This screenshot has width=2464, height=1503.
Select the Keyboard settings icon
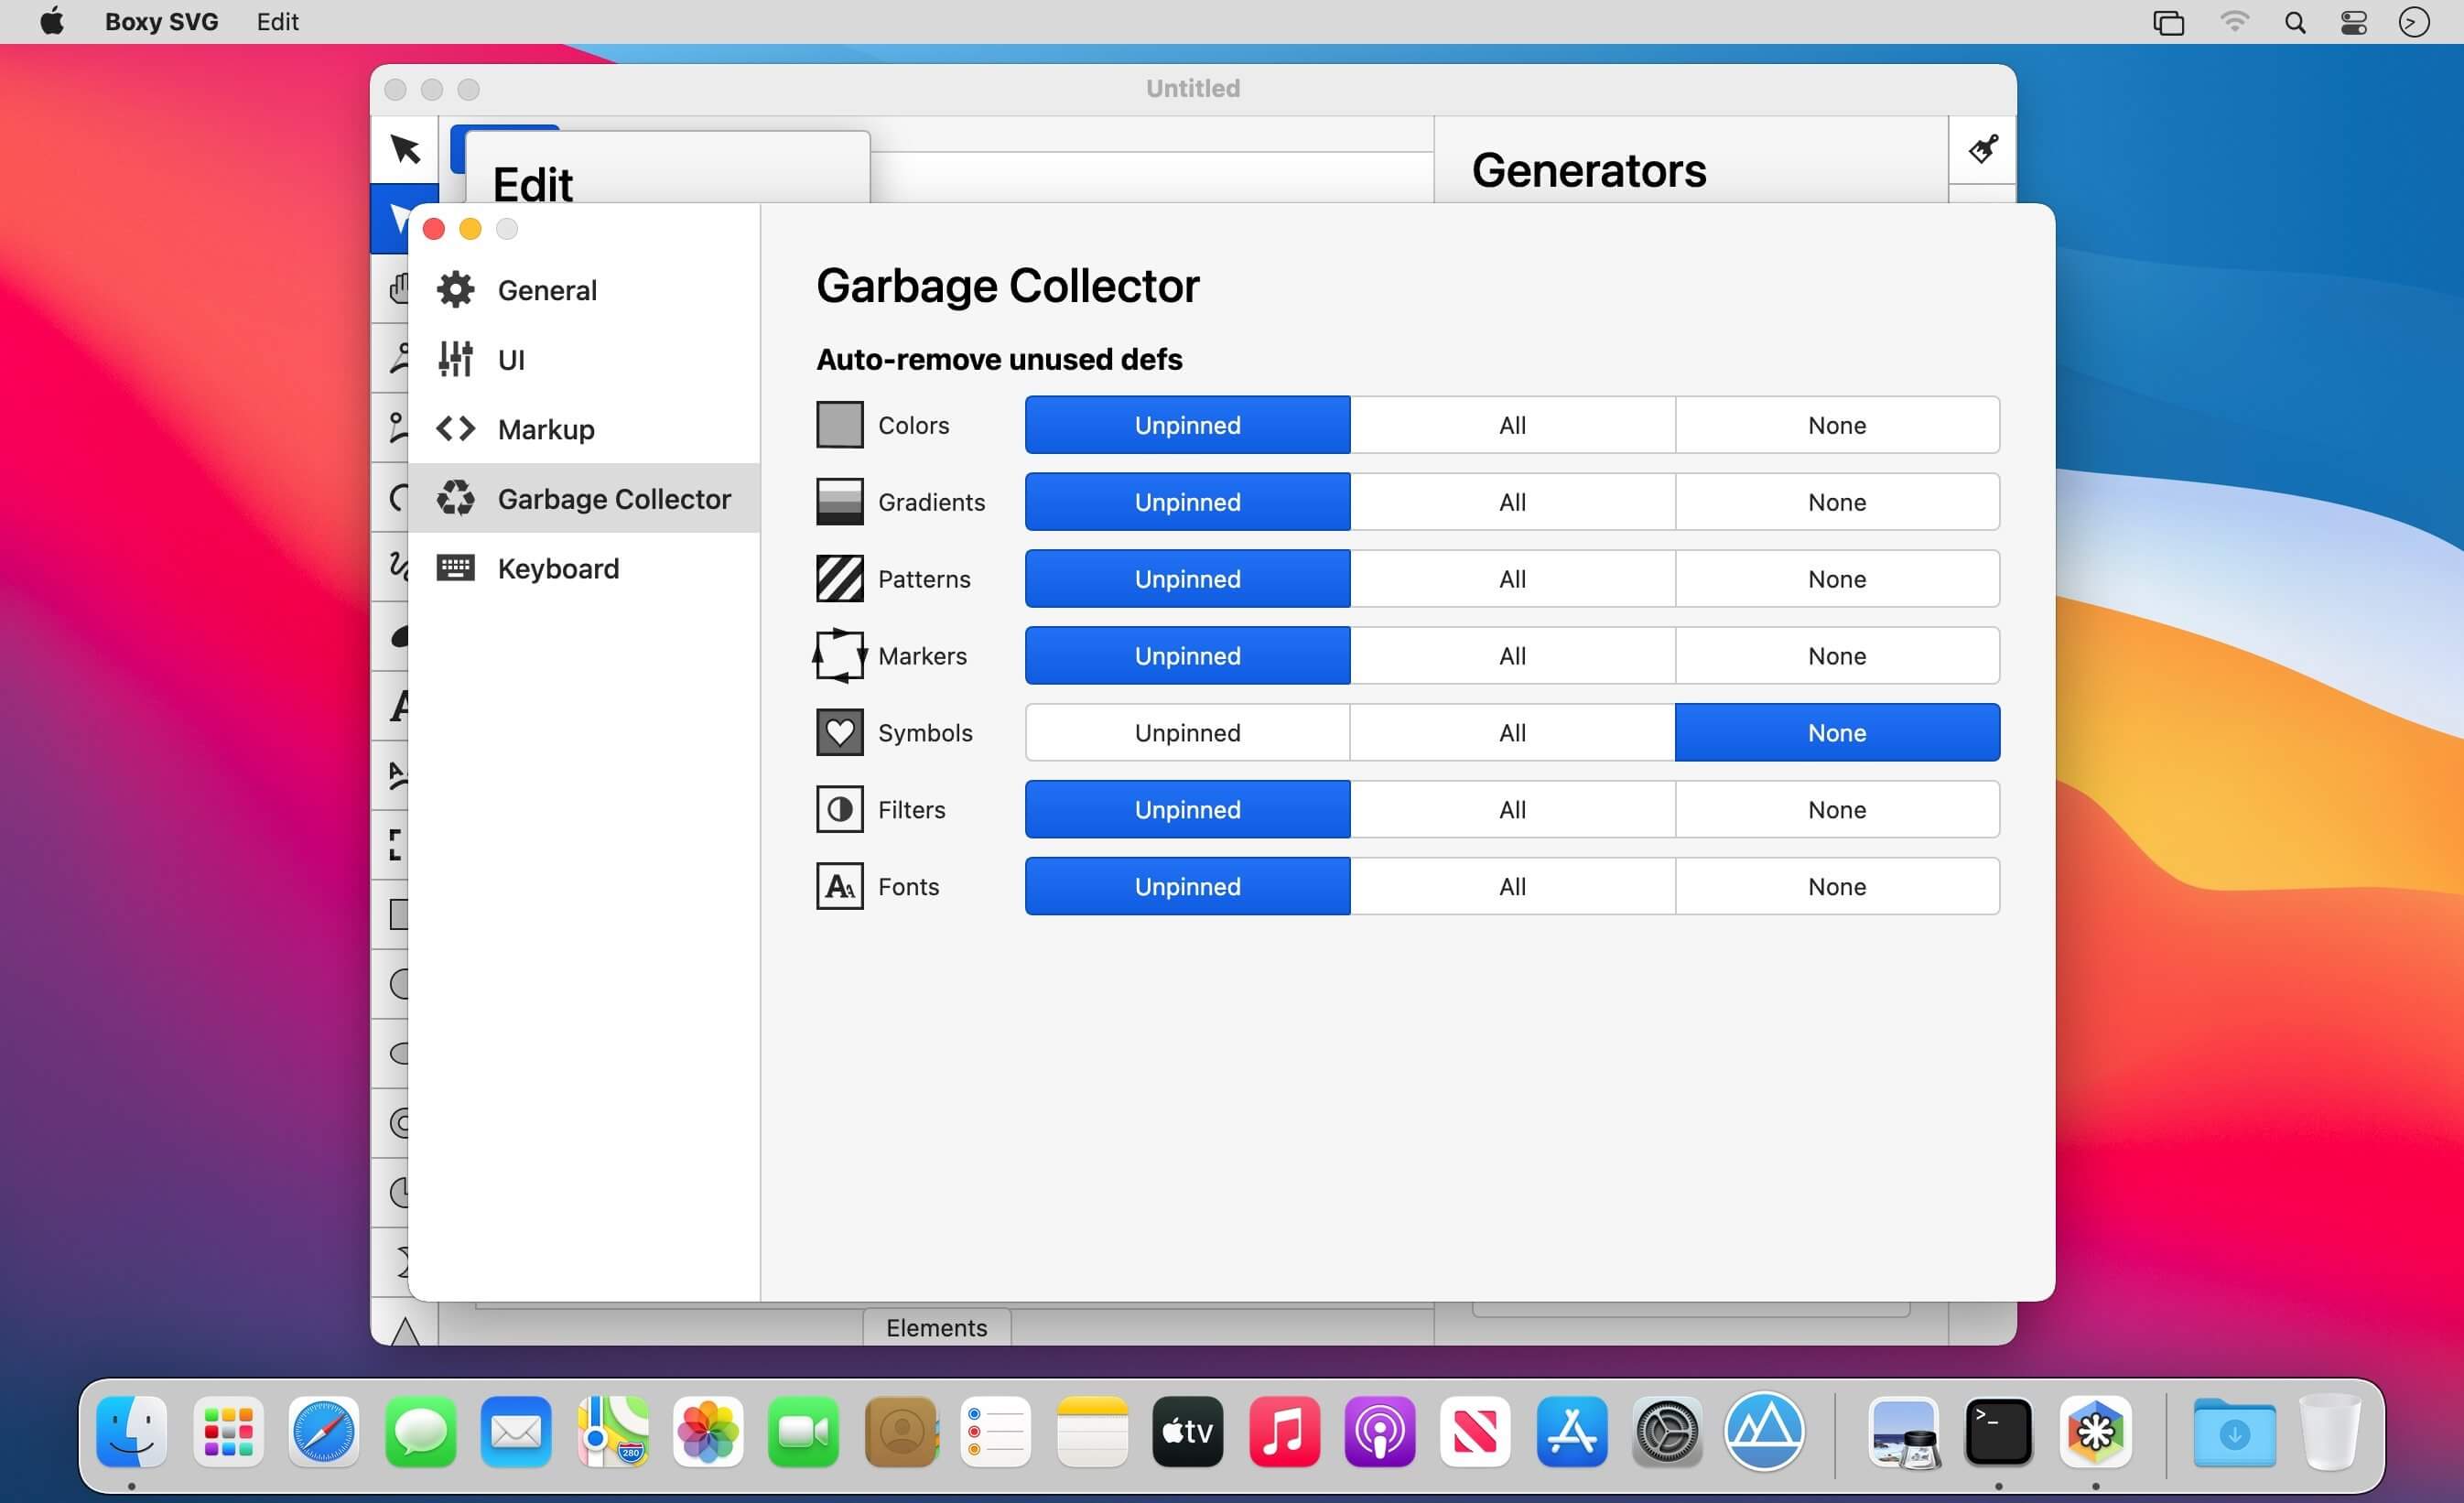[x=456, y=568]
